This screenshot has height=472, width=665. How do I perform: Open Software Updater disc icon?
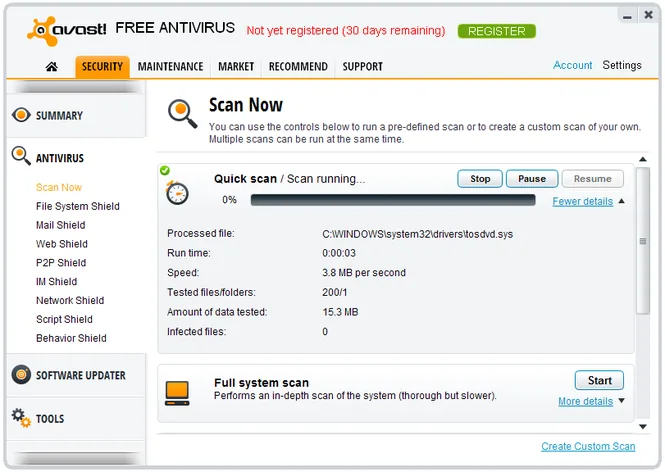click(x=21, y=375)
